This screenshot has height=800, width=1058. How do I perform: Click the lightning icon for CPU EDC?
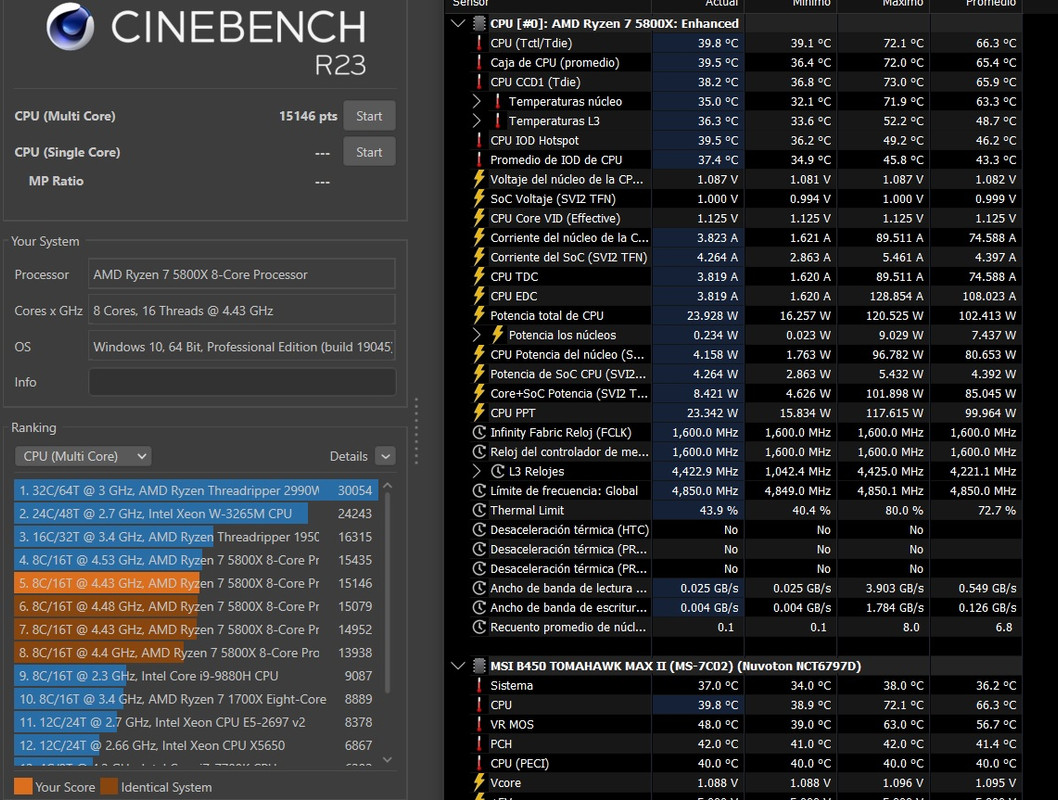click(479, 296)
